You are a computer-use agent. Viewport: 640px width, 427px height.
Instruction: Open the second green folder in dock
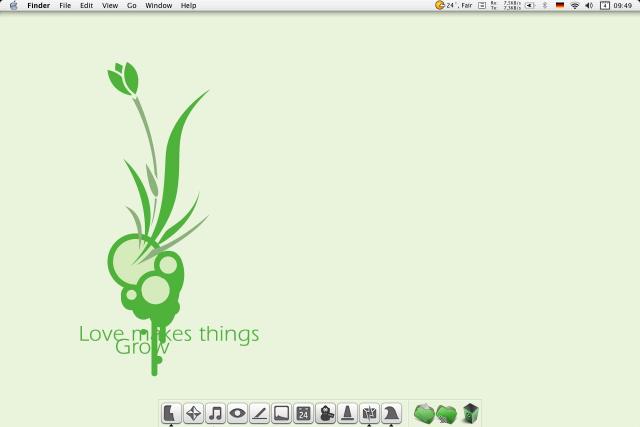[446, 414]
